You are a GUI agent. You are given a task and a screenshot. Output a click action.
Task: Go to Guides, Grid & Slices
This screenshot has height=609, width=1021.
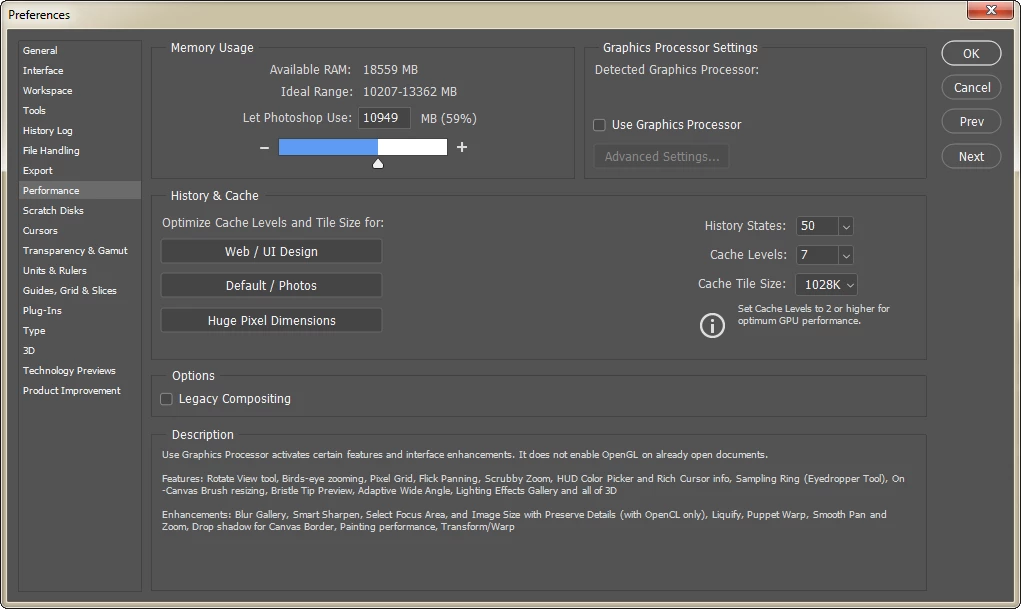coord(79,290)
